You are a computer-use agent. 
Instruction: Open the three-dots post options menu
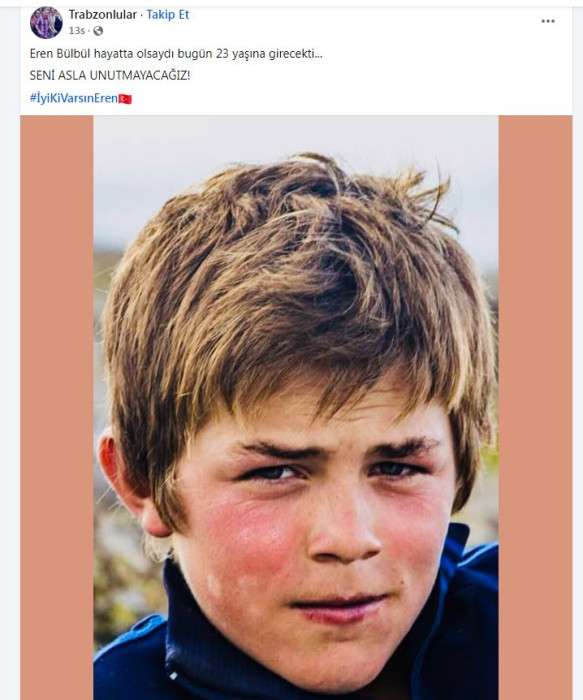click(x=548, y=21)
